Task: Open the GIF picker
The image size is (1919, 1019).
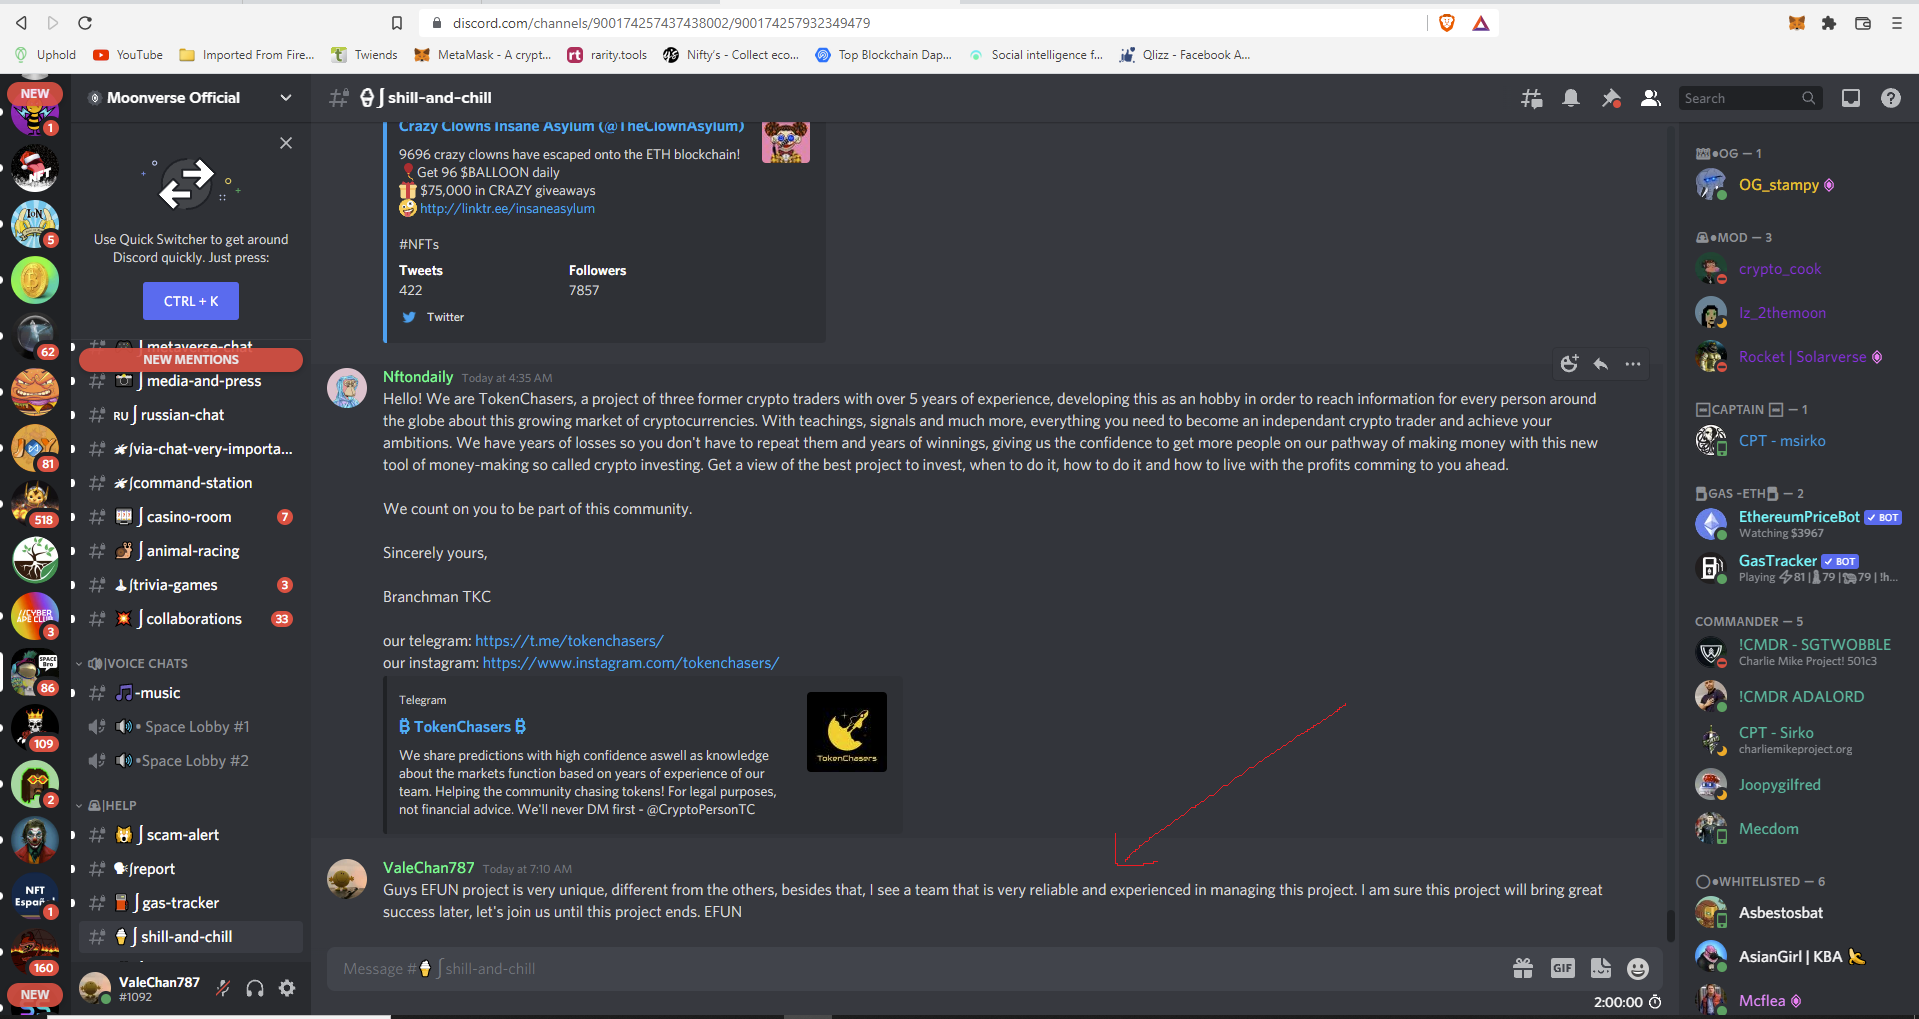Action: coord(1562,968)
